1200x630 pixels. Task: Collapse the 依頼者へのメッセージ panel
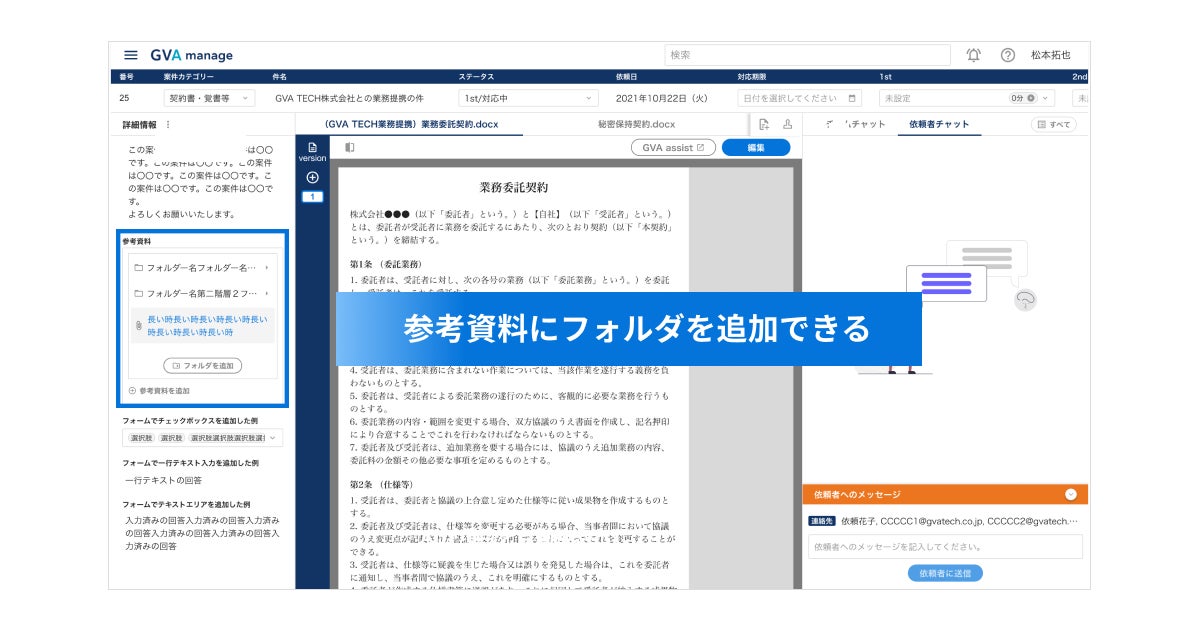pos(1070,494)
